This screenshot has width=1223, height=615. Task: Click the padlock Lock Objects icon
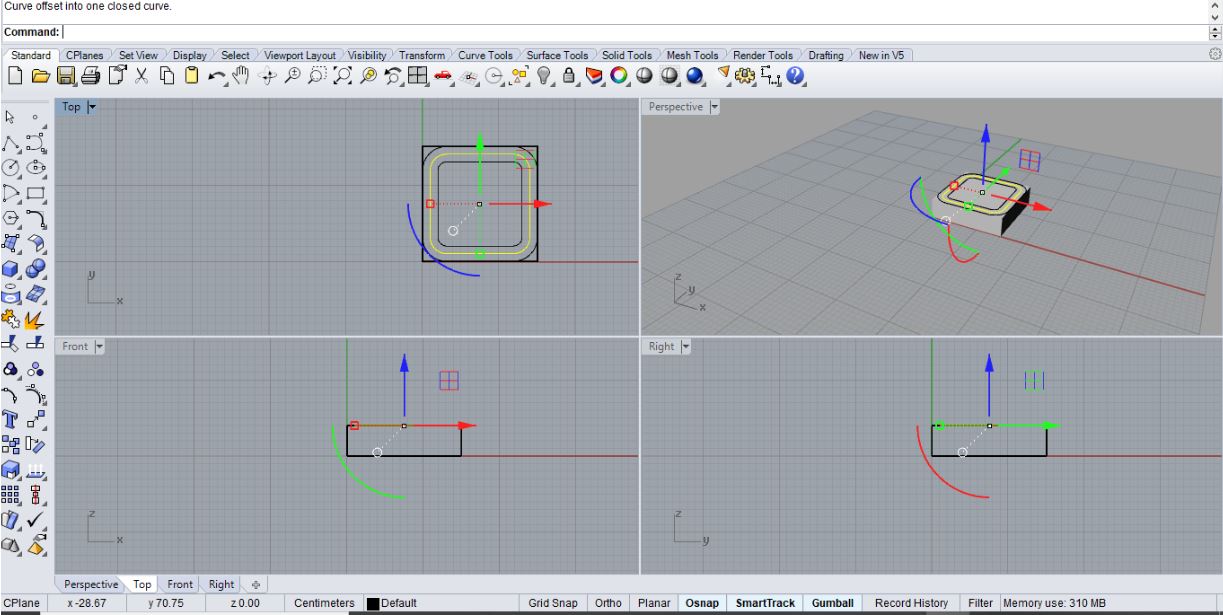pyautogui.click(x=569, y=75)
